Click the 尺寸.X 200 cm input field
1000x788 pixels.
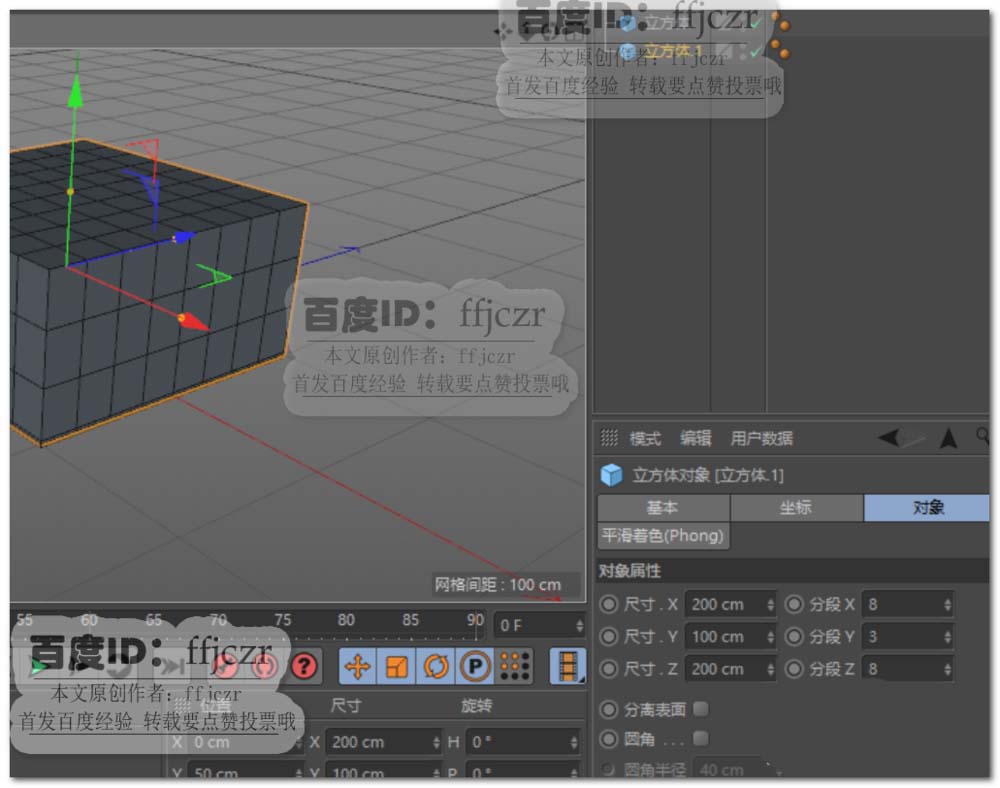(730, 604)
